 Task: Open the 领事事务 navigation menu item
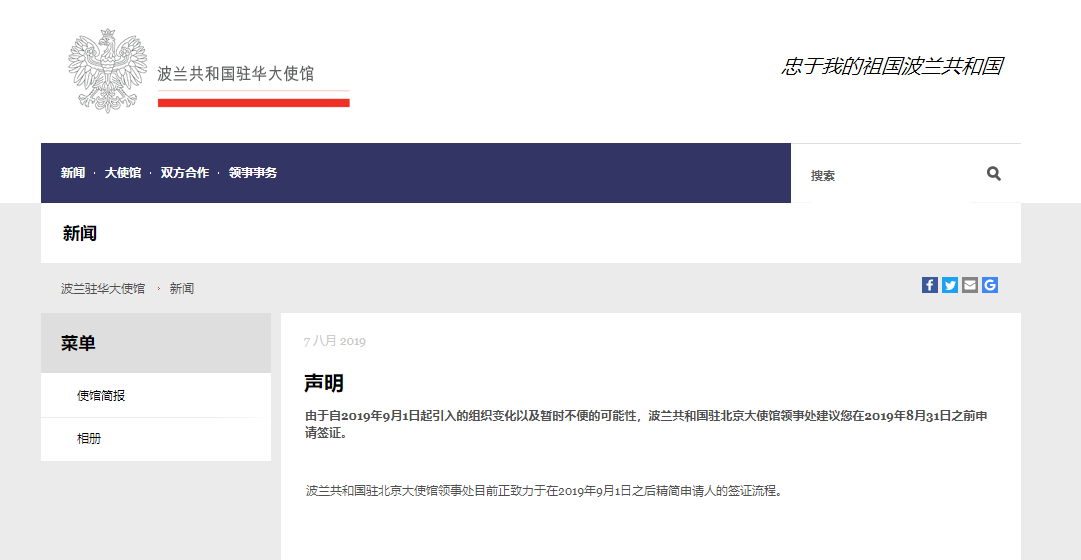[253, 173]
